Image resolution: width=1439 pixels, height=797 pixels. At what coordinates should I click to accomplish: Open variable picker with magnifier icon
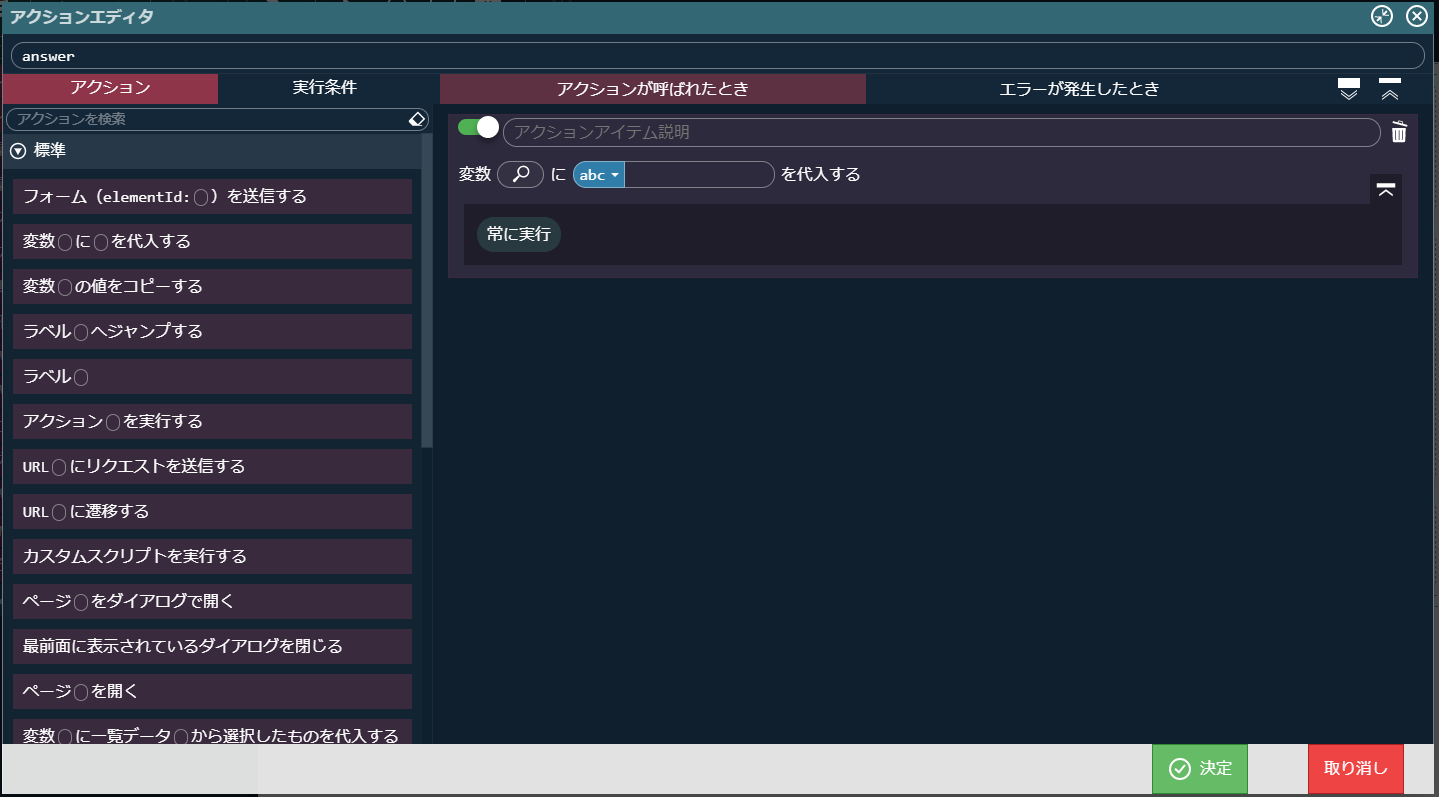[x=520, y=174]
